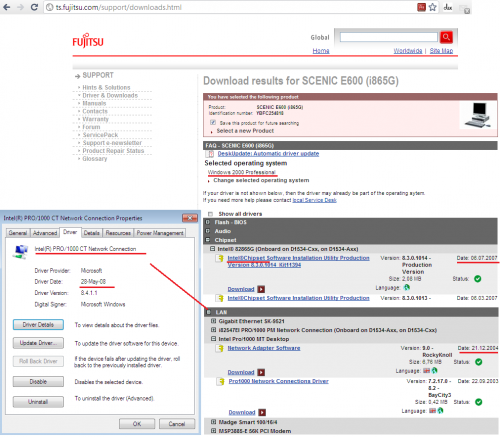Expand the Flash - BIOS section

click(208, 222)
